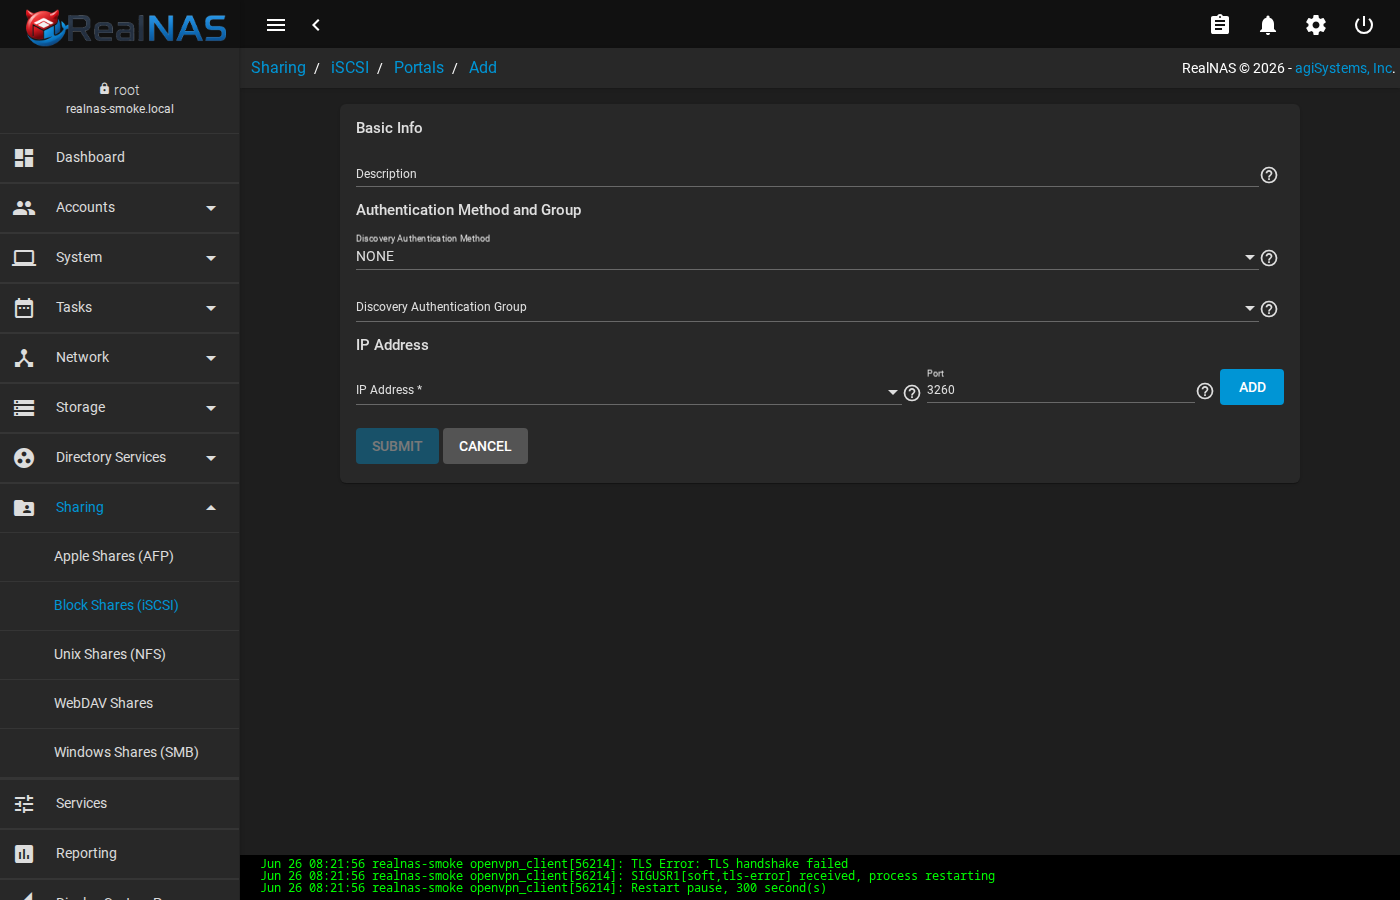Viewport: 1400px width, 900px height.
Task: Open the agiSystems, Inc. link
Action: [1343, 68]
